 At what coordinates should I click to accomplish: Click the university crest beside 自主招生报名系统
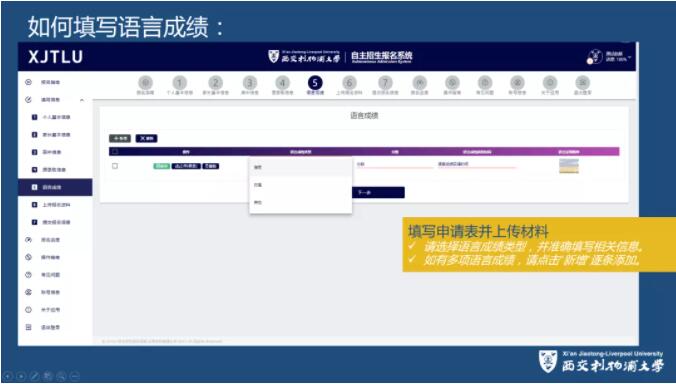pos(273,56)
